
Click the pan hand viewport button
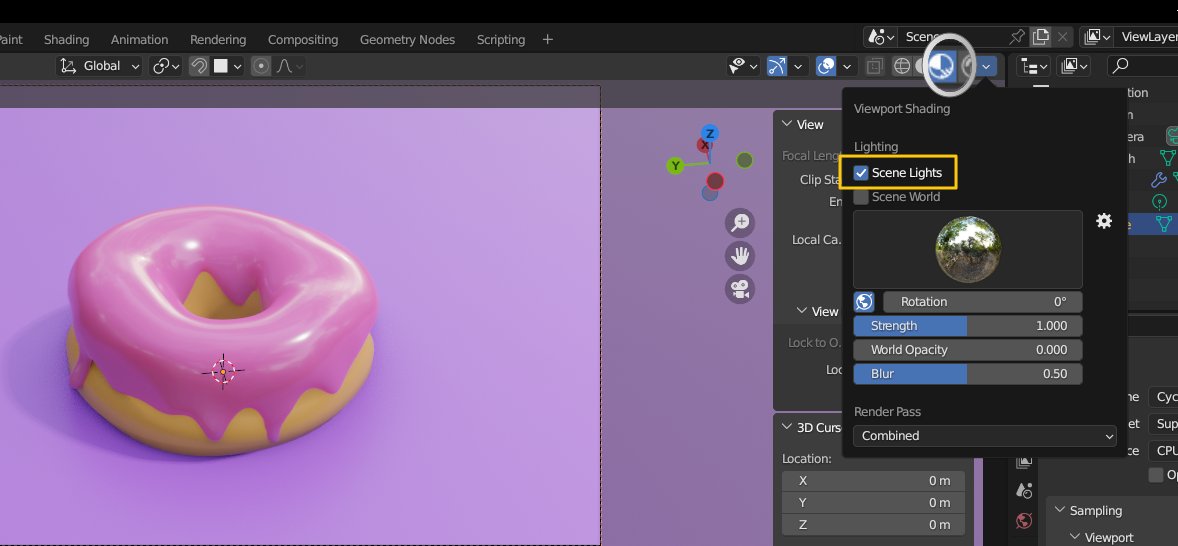tap(740, 255)
